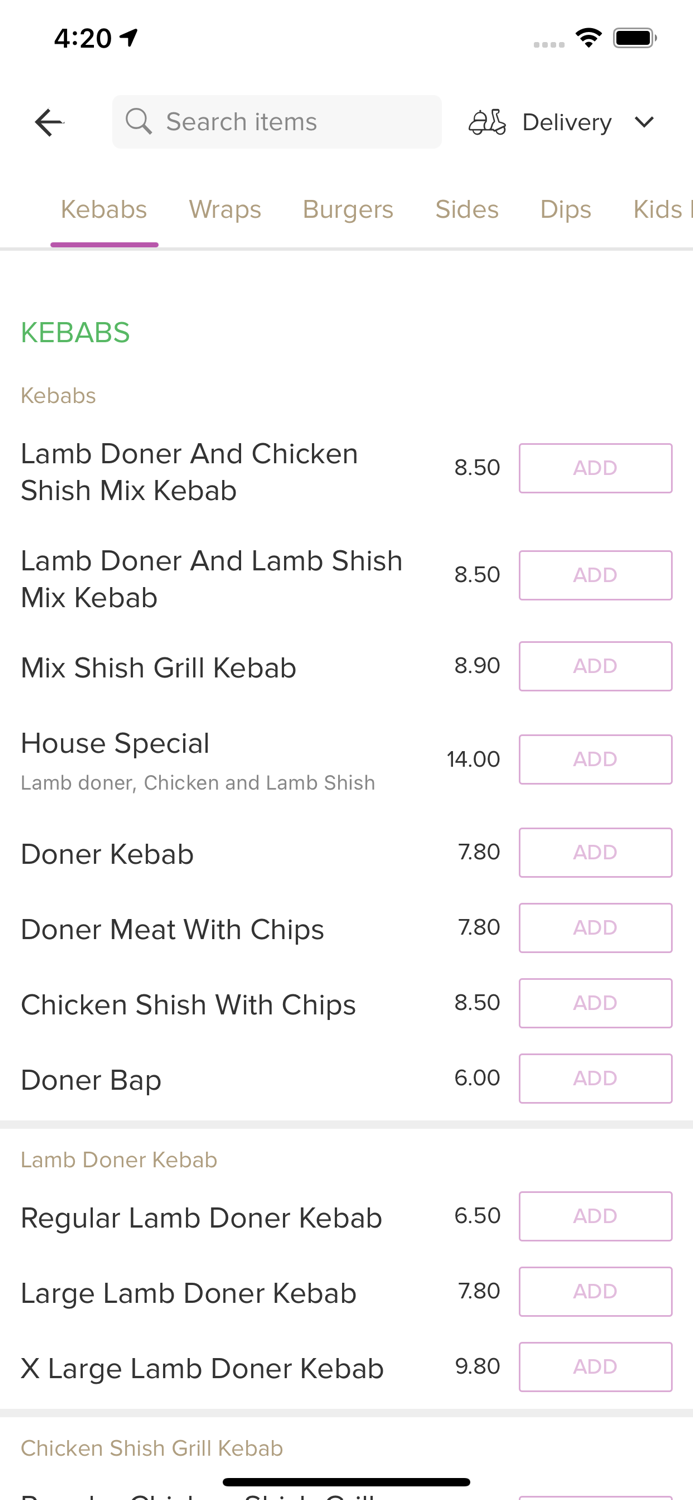
Task: Expand the Delivery dropdown chevron
Action: (644, 122)
